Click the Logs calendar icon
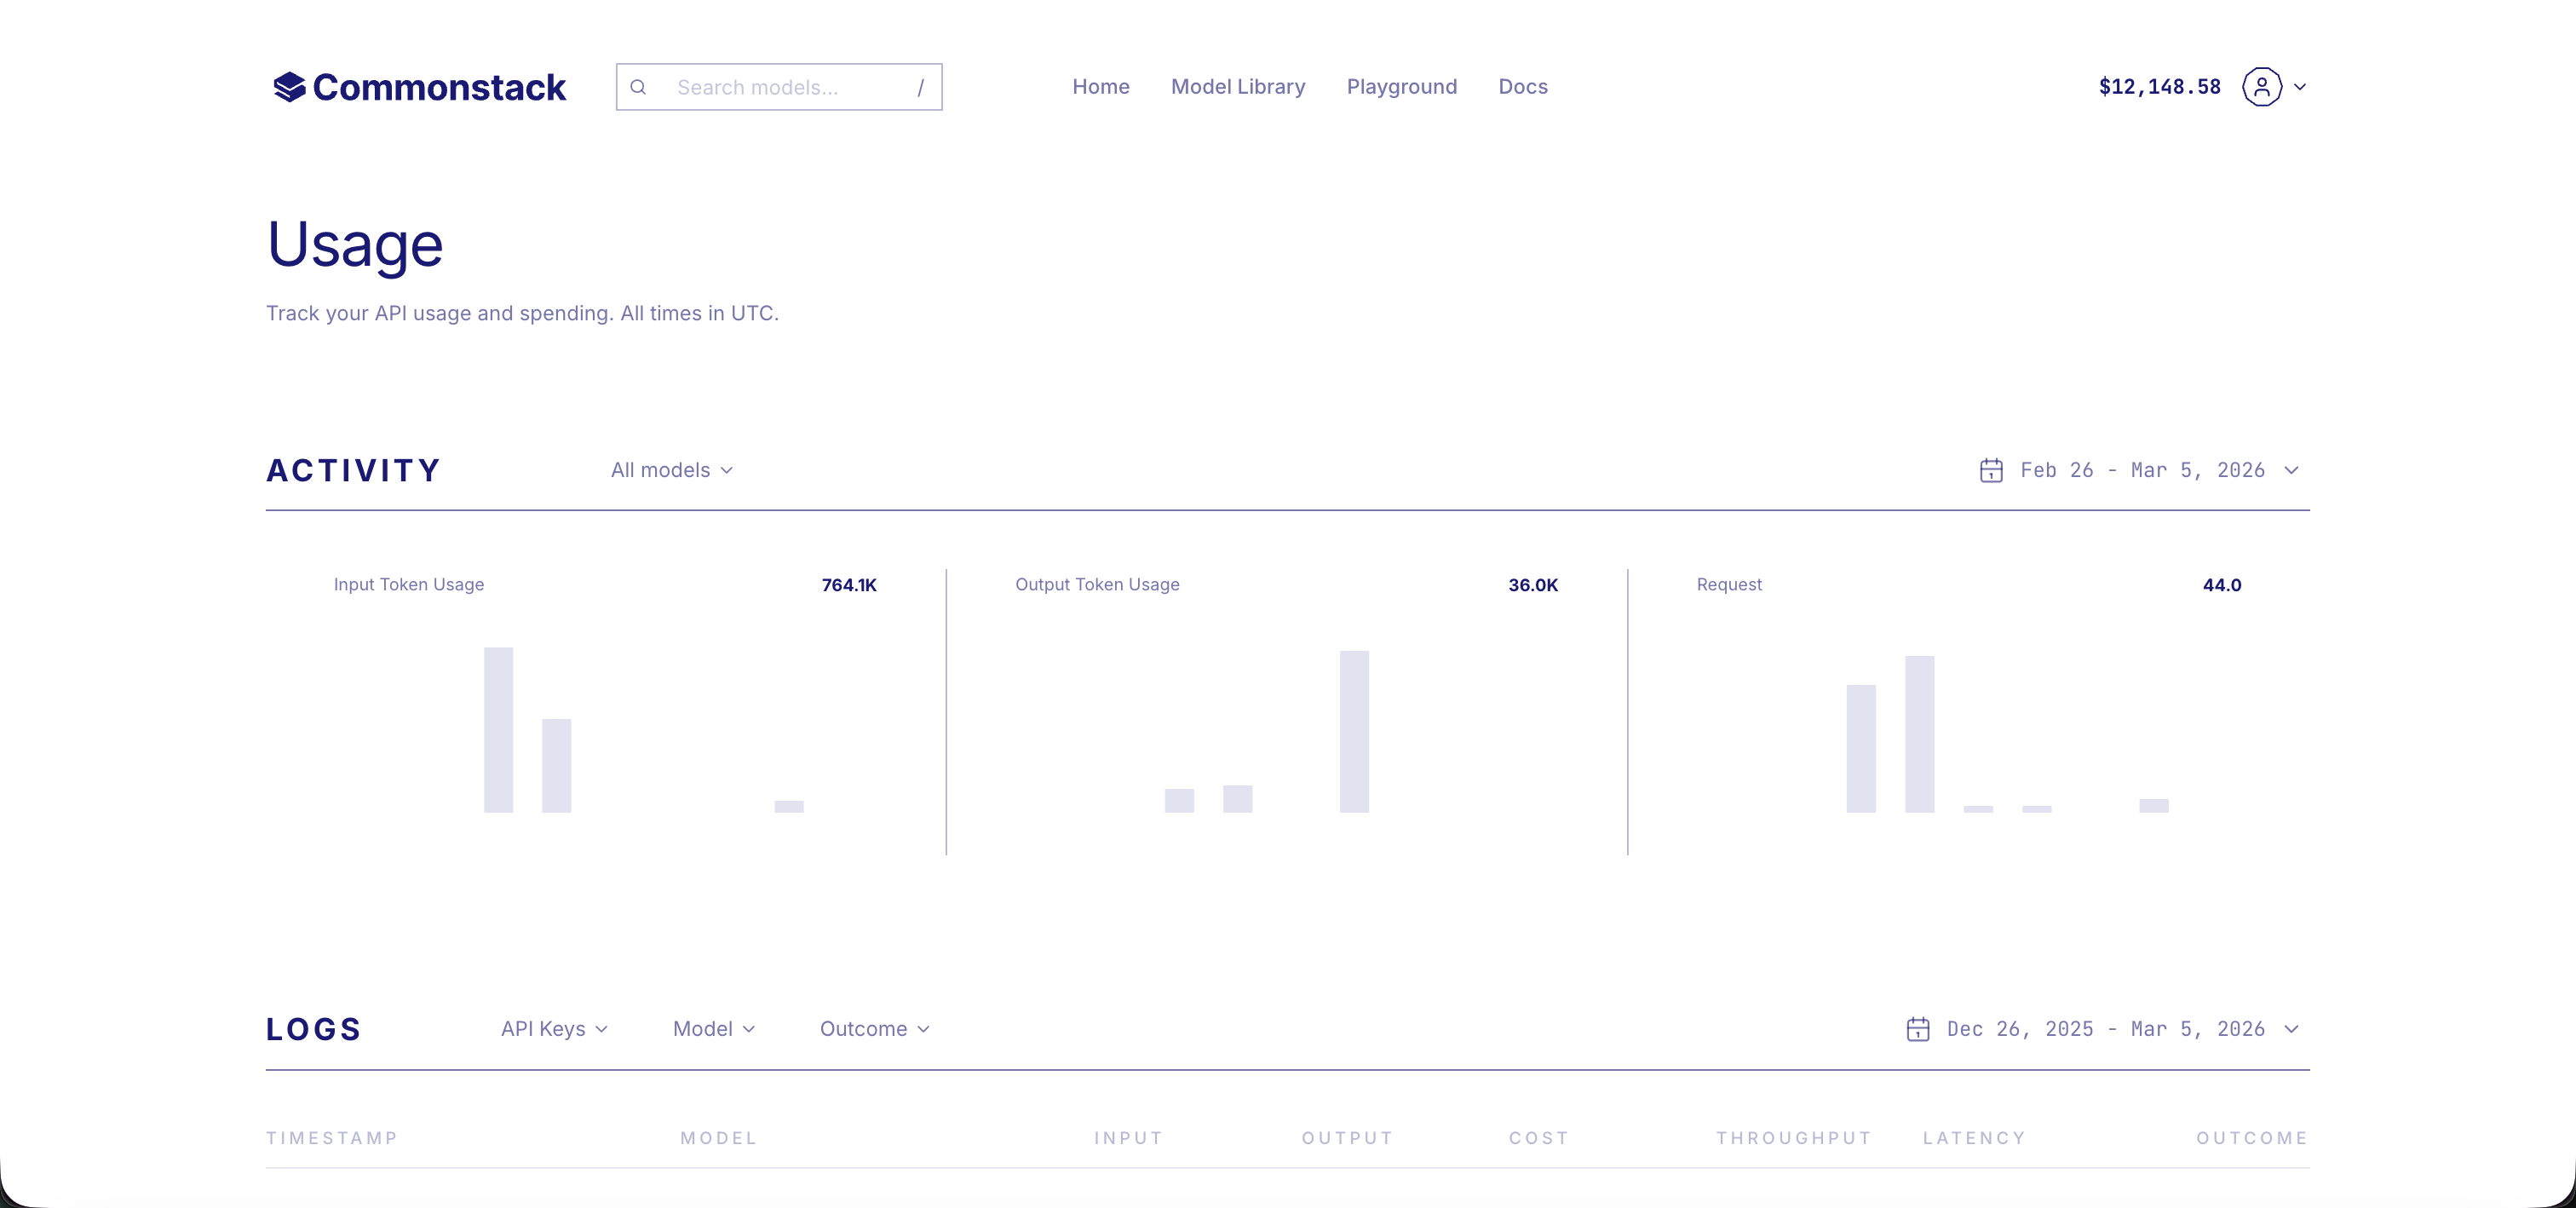 pyautogui.click(x=1917, y=1029)
